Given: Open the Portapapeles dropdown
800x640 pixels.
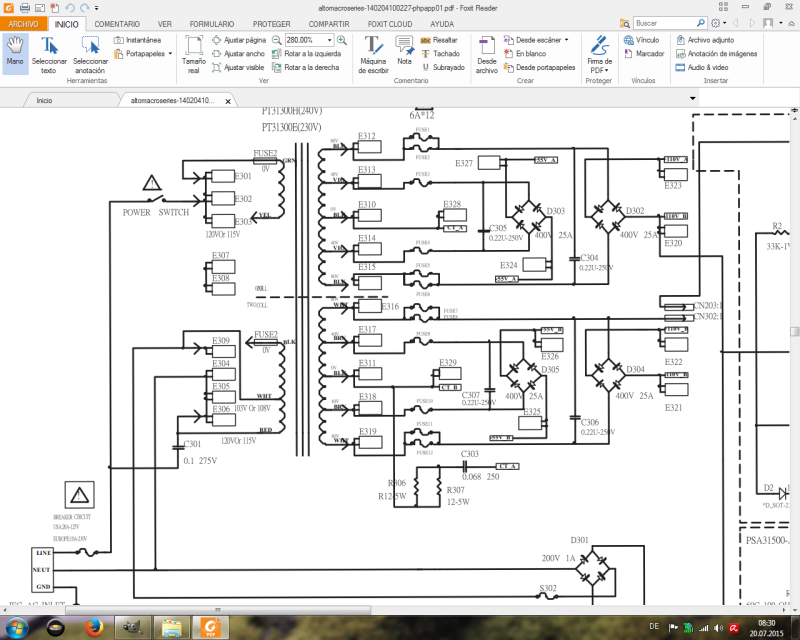Looking at the screenshot, I should click(143, 54).
